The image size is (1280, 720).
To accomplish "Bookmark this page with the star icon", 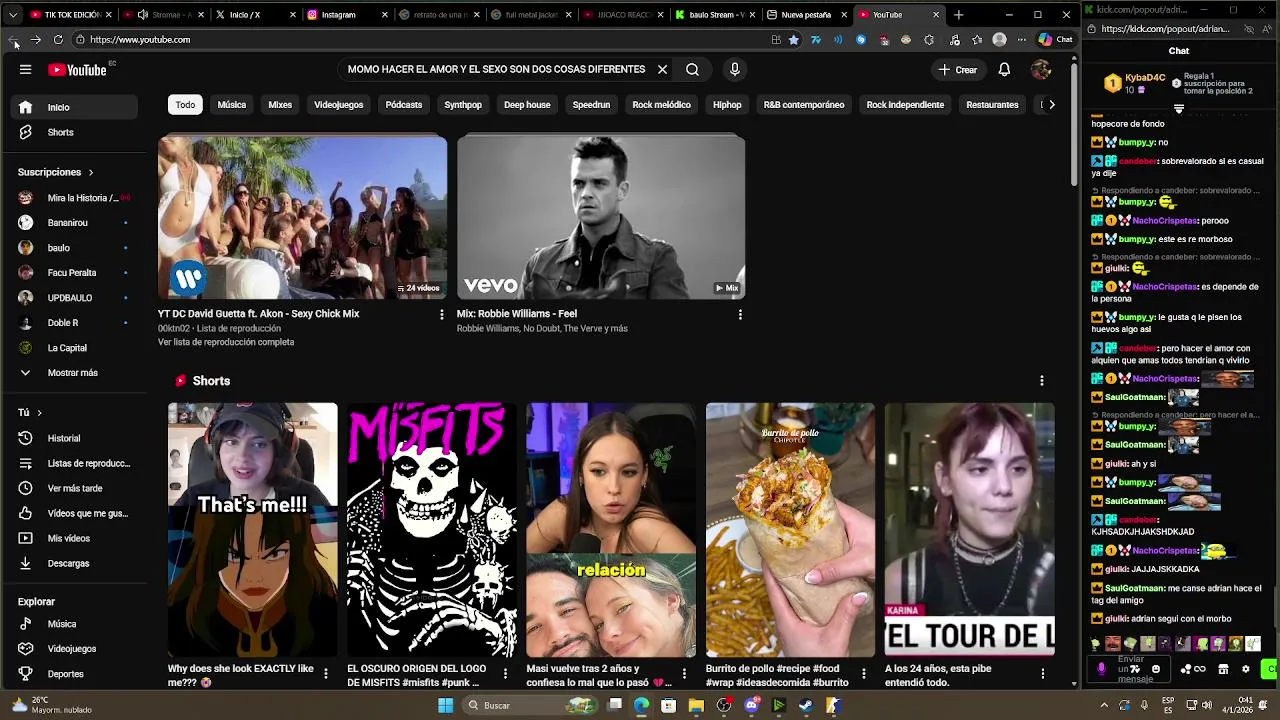I will (794, 40).
